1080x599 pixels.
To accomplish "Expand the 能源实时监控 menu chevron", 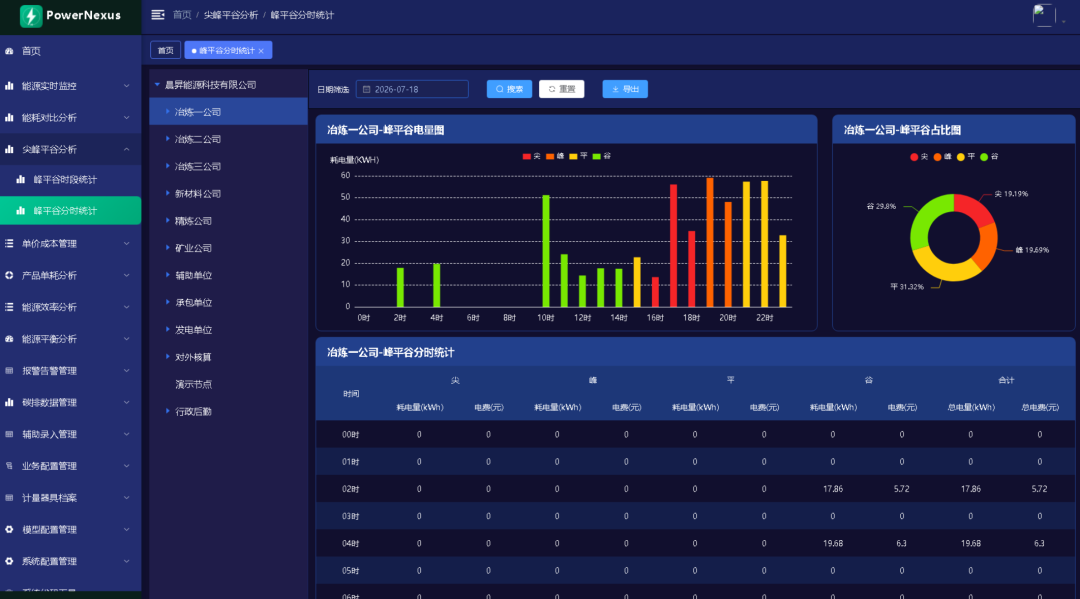I will [x=127, y=86].
